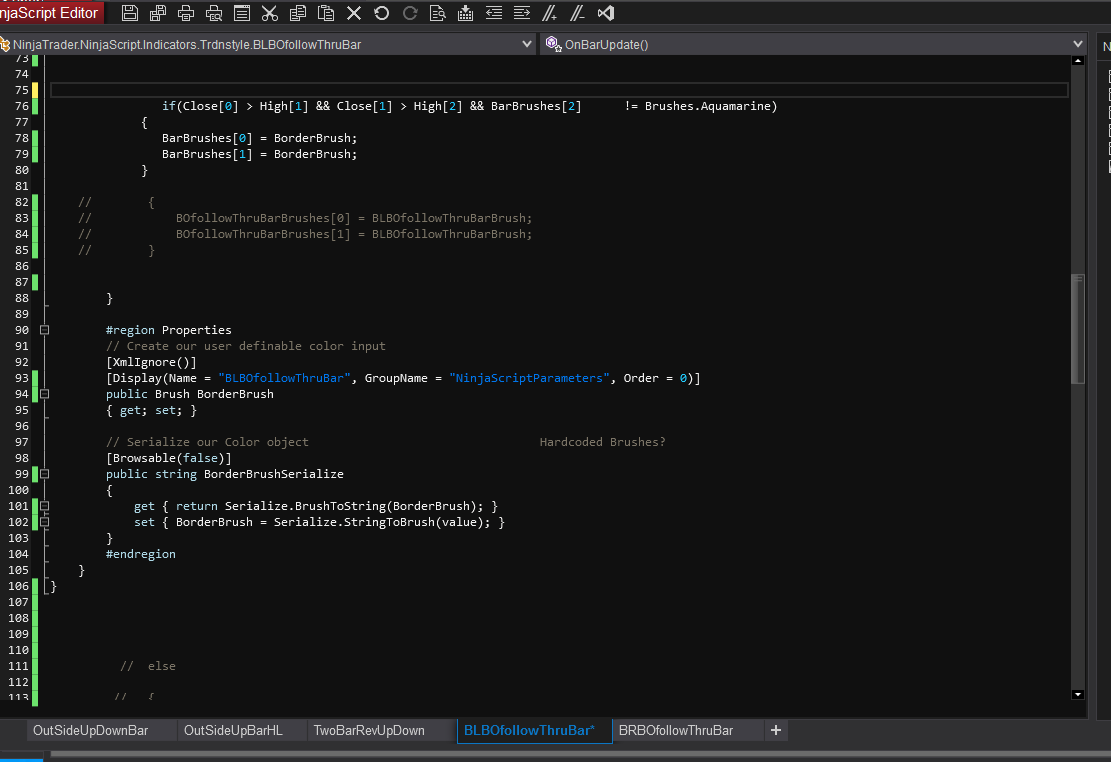Click the Print icon in the toolbar
This screenshot has height=762, width=1111.
point(186,13)
